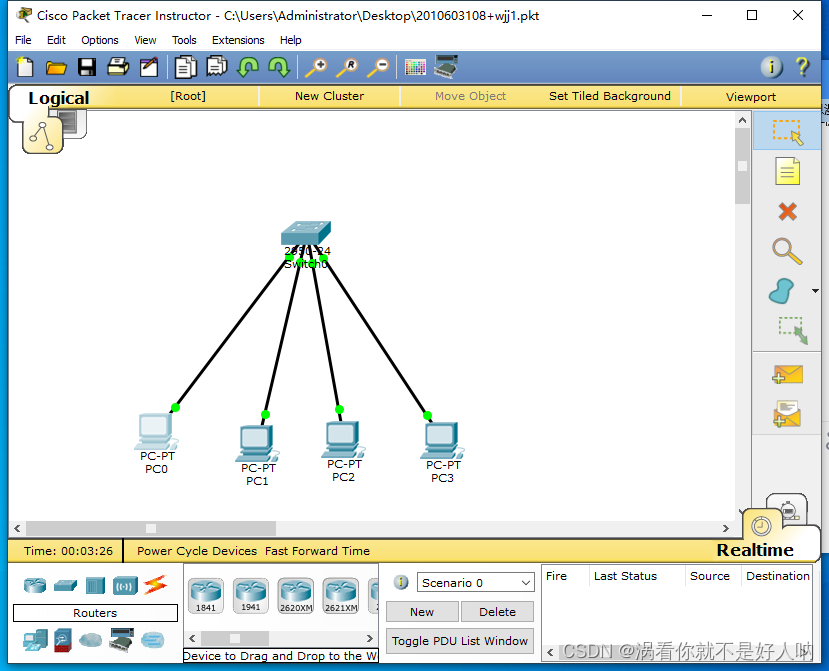Select the Switches device category icon
Screen dimensions: 829x671
(66, 585)
